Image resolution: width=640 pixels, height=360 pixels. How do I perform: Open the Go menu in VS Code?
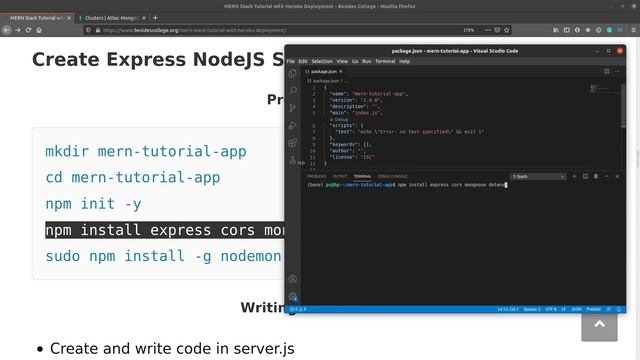(x=355, y=61)
